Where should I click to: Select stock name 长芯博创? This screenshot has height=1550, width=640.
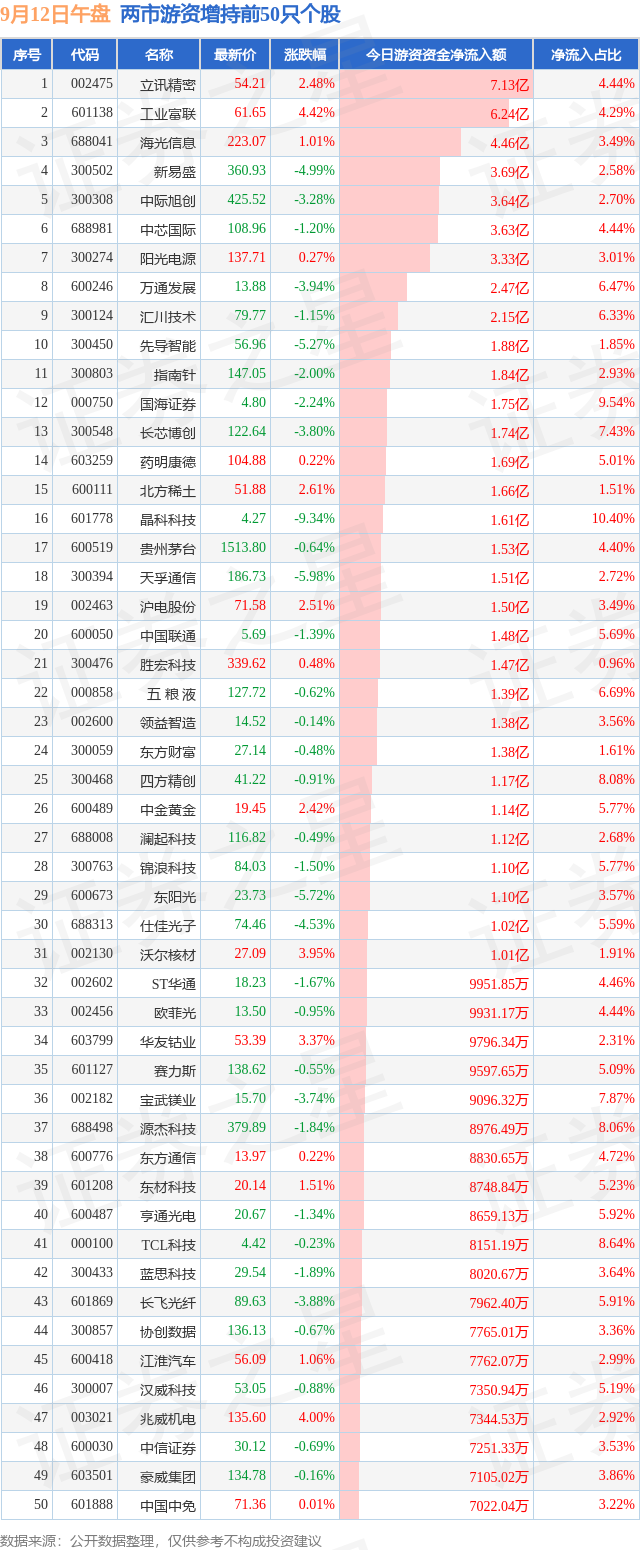[x=168, y=433]
